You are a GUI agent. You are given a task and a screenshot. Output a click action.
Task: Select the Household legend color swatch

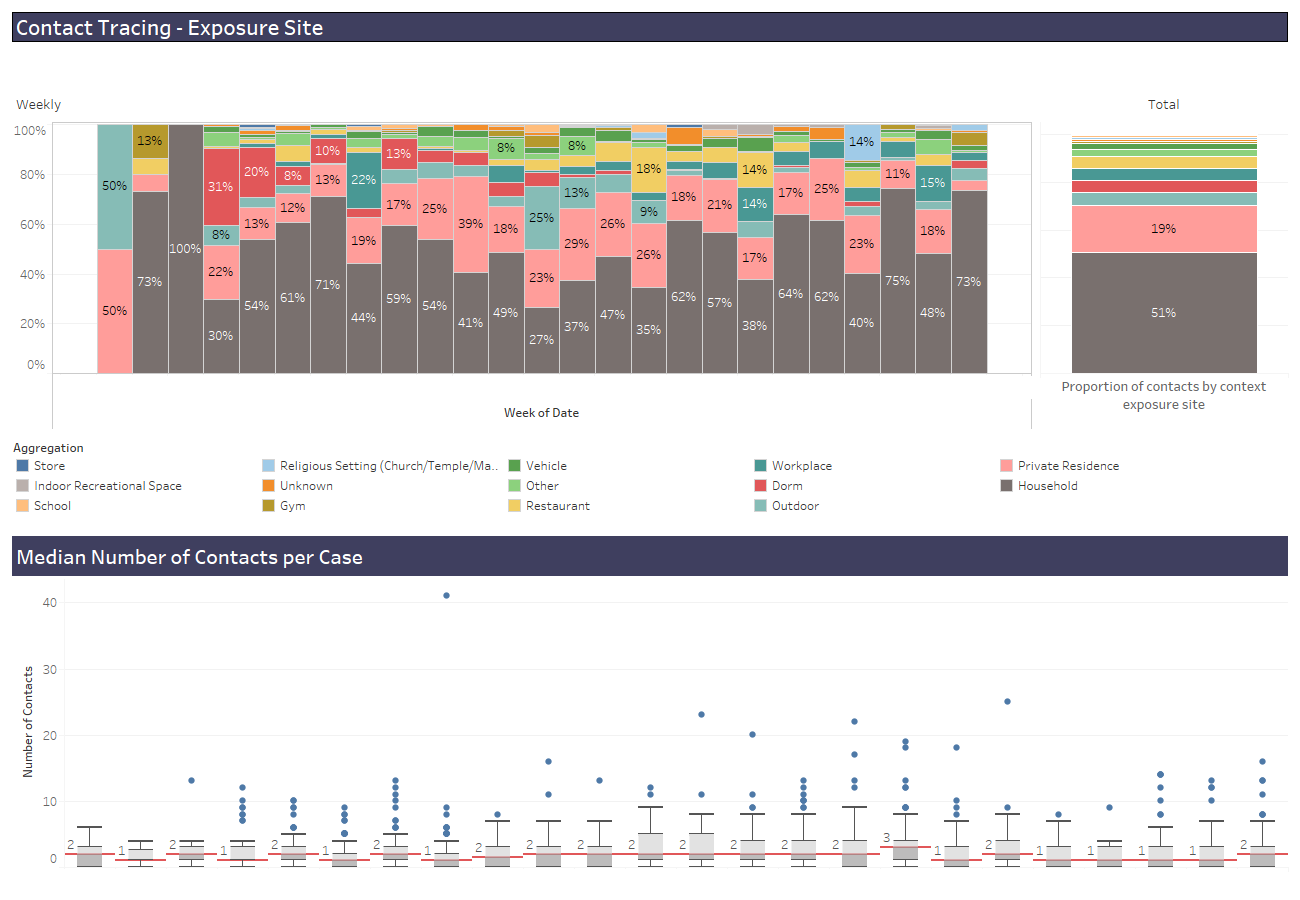(x=1007, y=486)
